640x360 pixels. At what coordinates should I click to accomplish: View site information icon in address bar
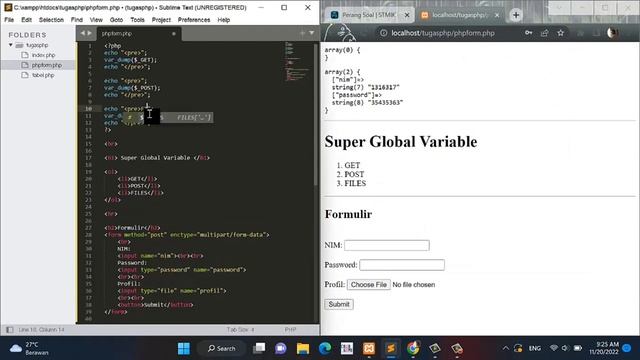coord(384,33)
